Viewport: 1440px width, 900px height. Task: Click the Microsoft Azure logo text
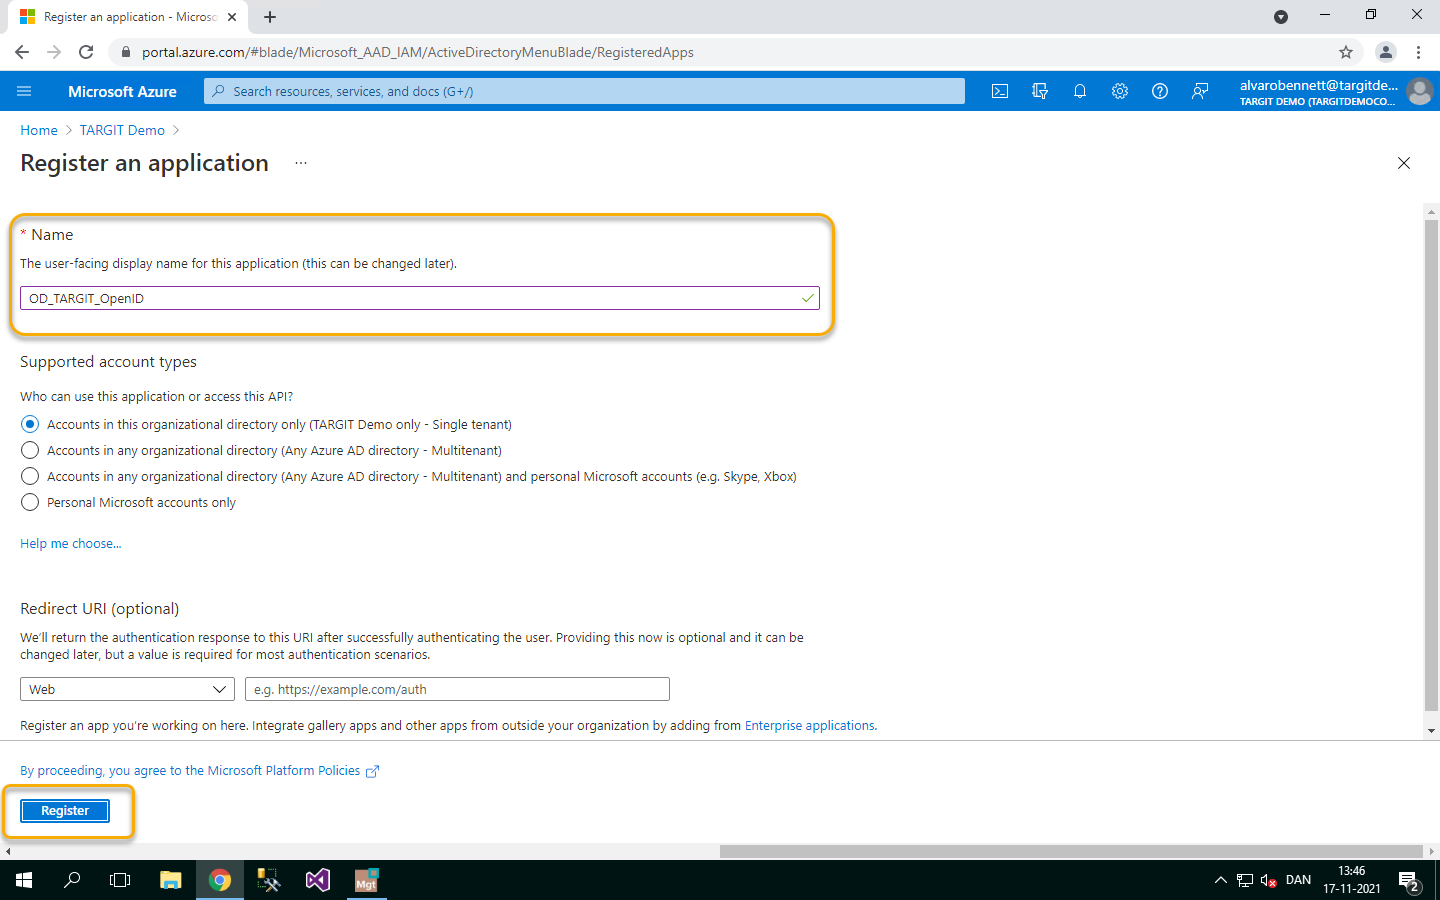click(122, 91)
